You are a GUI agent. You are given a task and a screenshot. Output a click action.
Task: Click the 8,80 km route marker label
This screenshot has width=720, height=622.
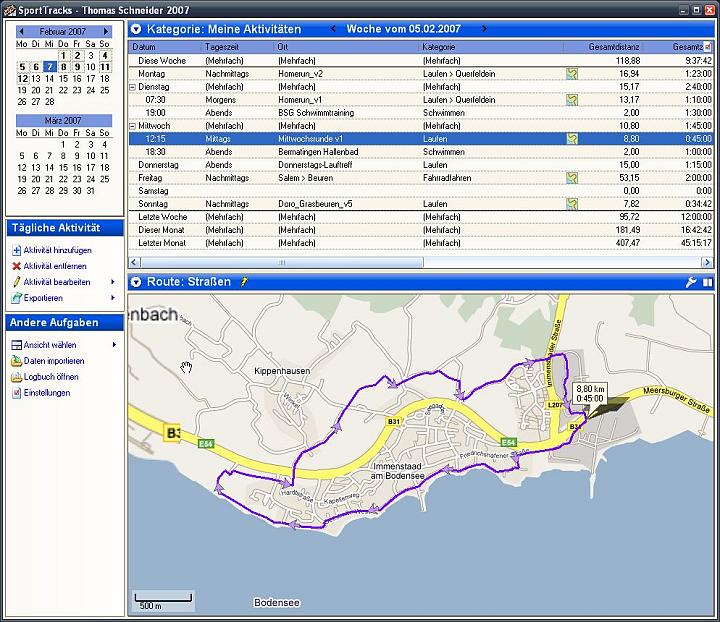590,394
